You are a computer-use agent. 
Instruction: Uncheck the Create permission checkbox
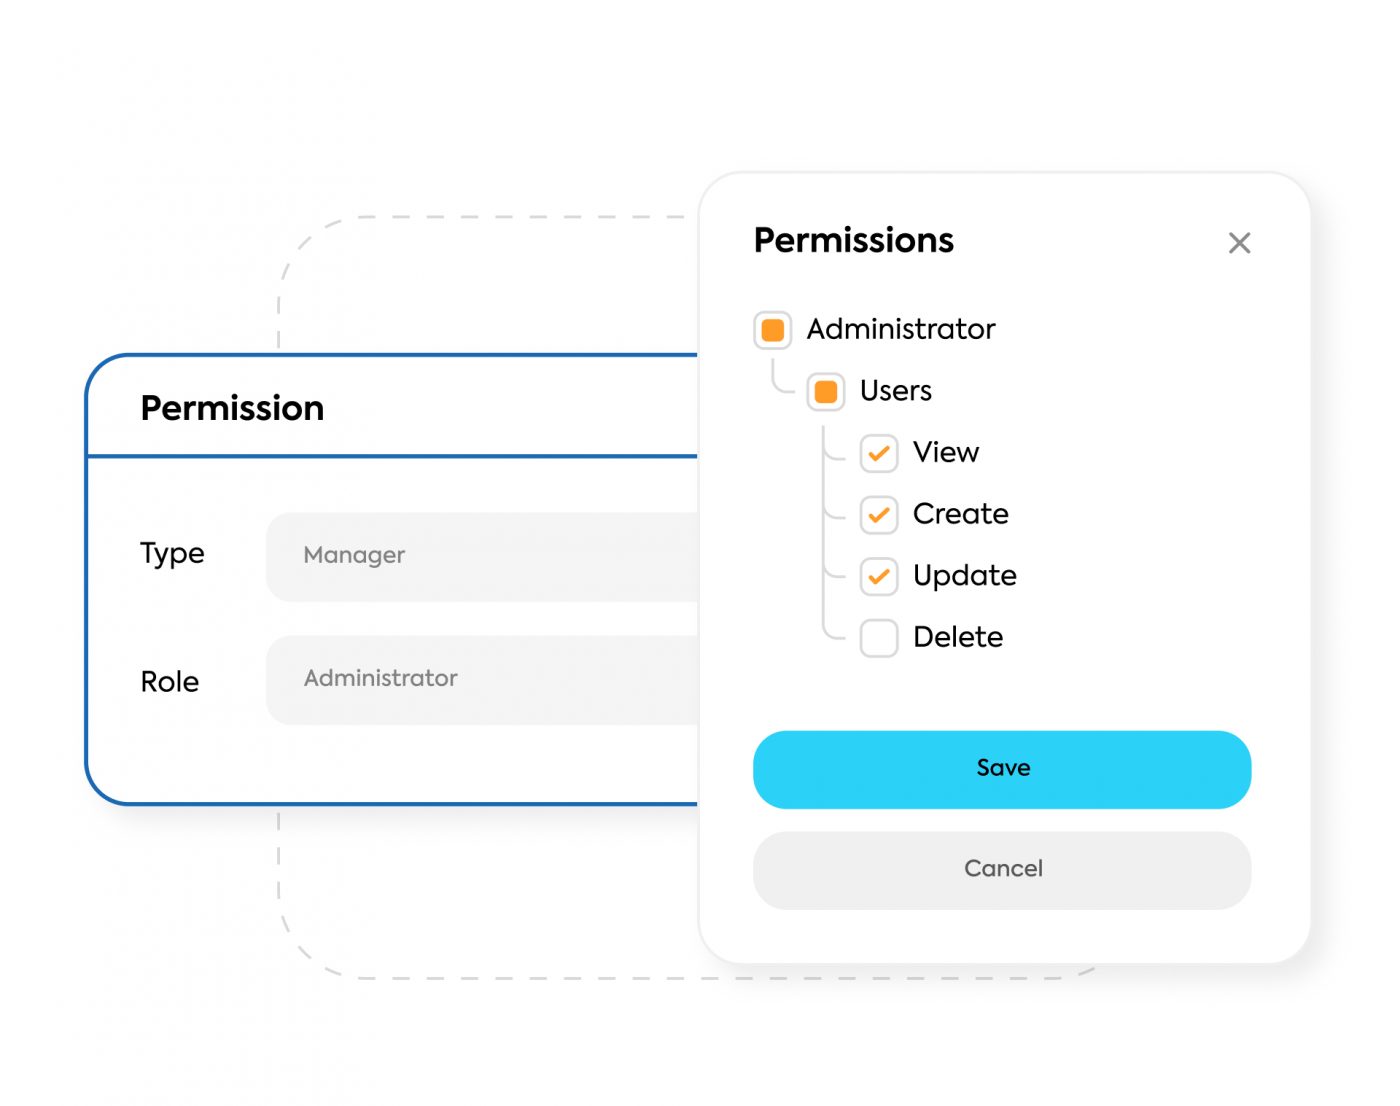coord(879,515)
